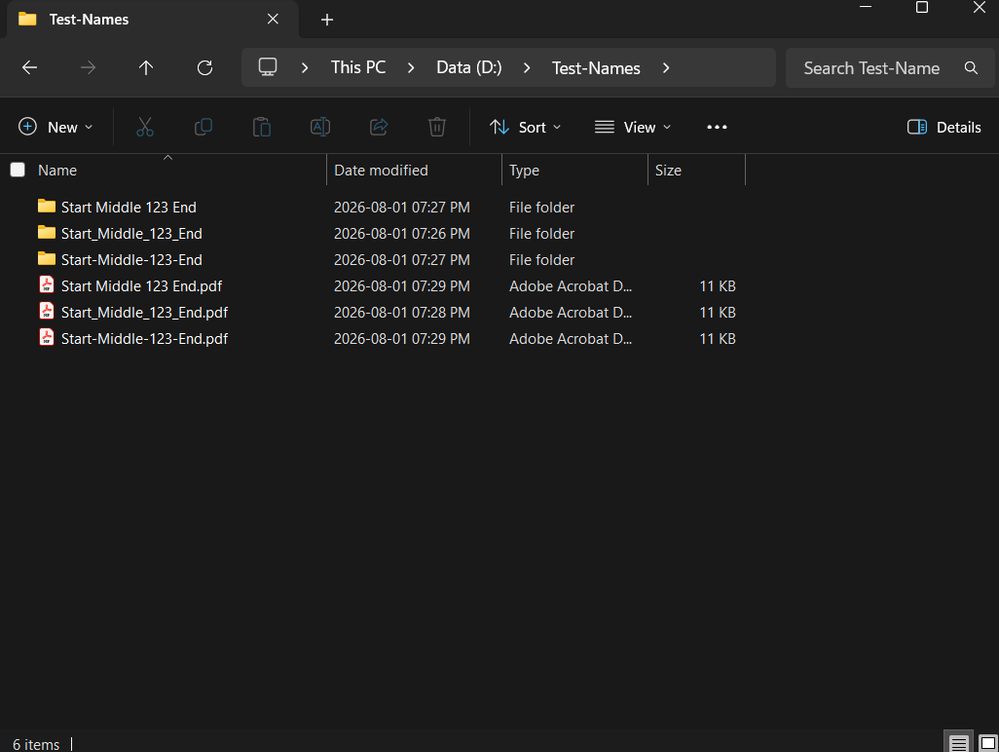Click the 6 items status bar text
The image size is (999, 752).
pyautogui.click(x=36, y=744)
